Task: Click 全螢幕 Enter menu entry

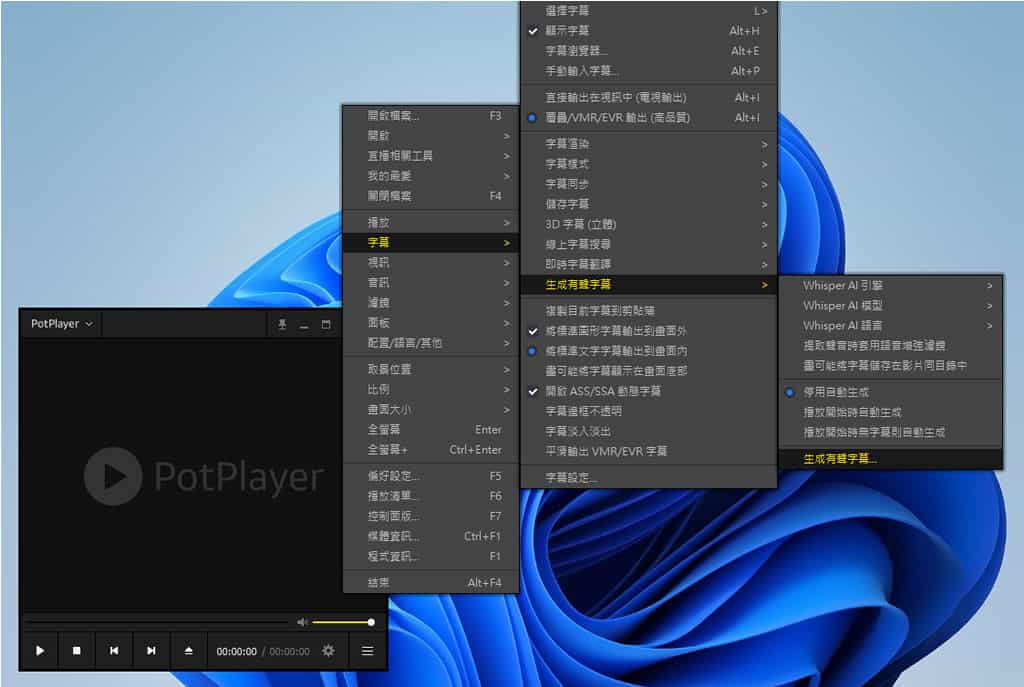Action: [430, 430]
